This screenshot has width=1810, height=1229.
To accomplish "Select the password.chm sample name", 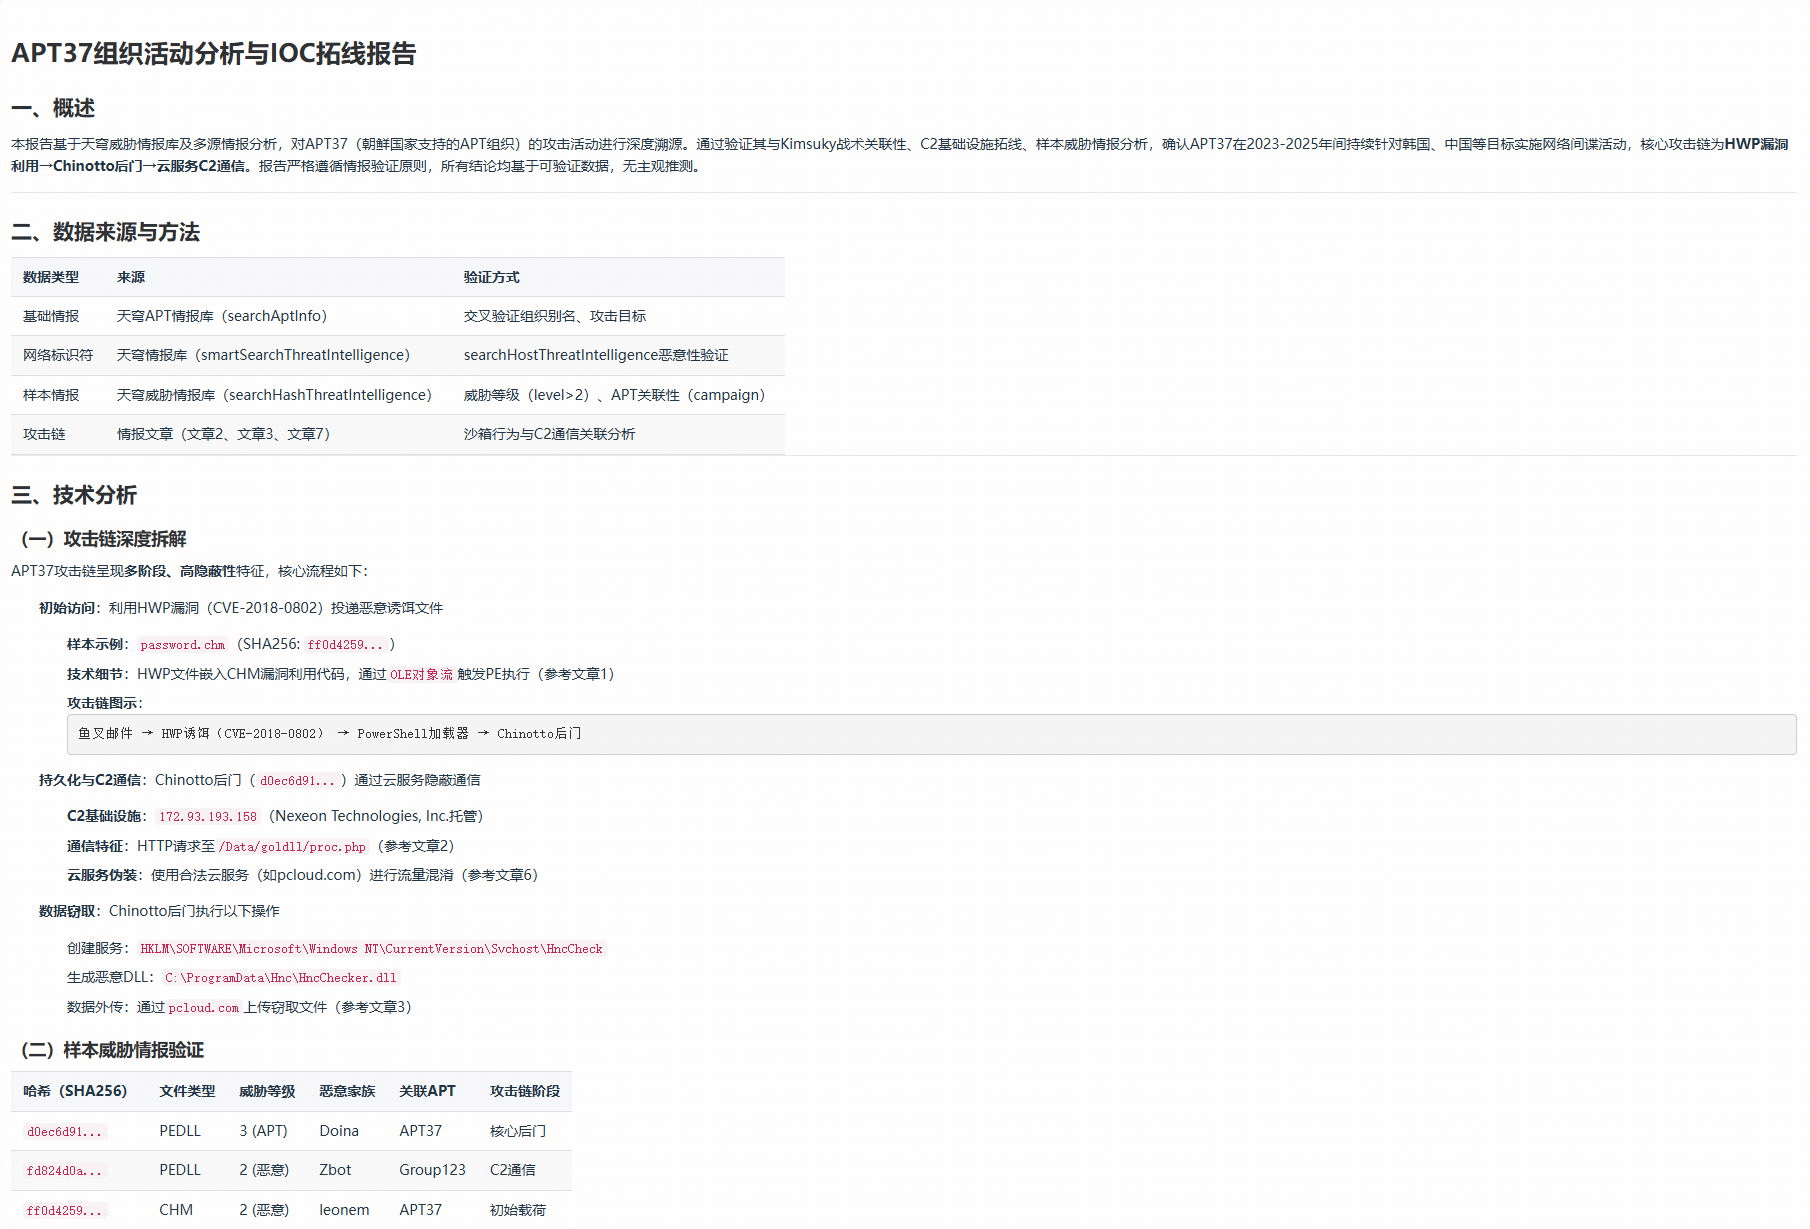I will click(x=181, y=644).
